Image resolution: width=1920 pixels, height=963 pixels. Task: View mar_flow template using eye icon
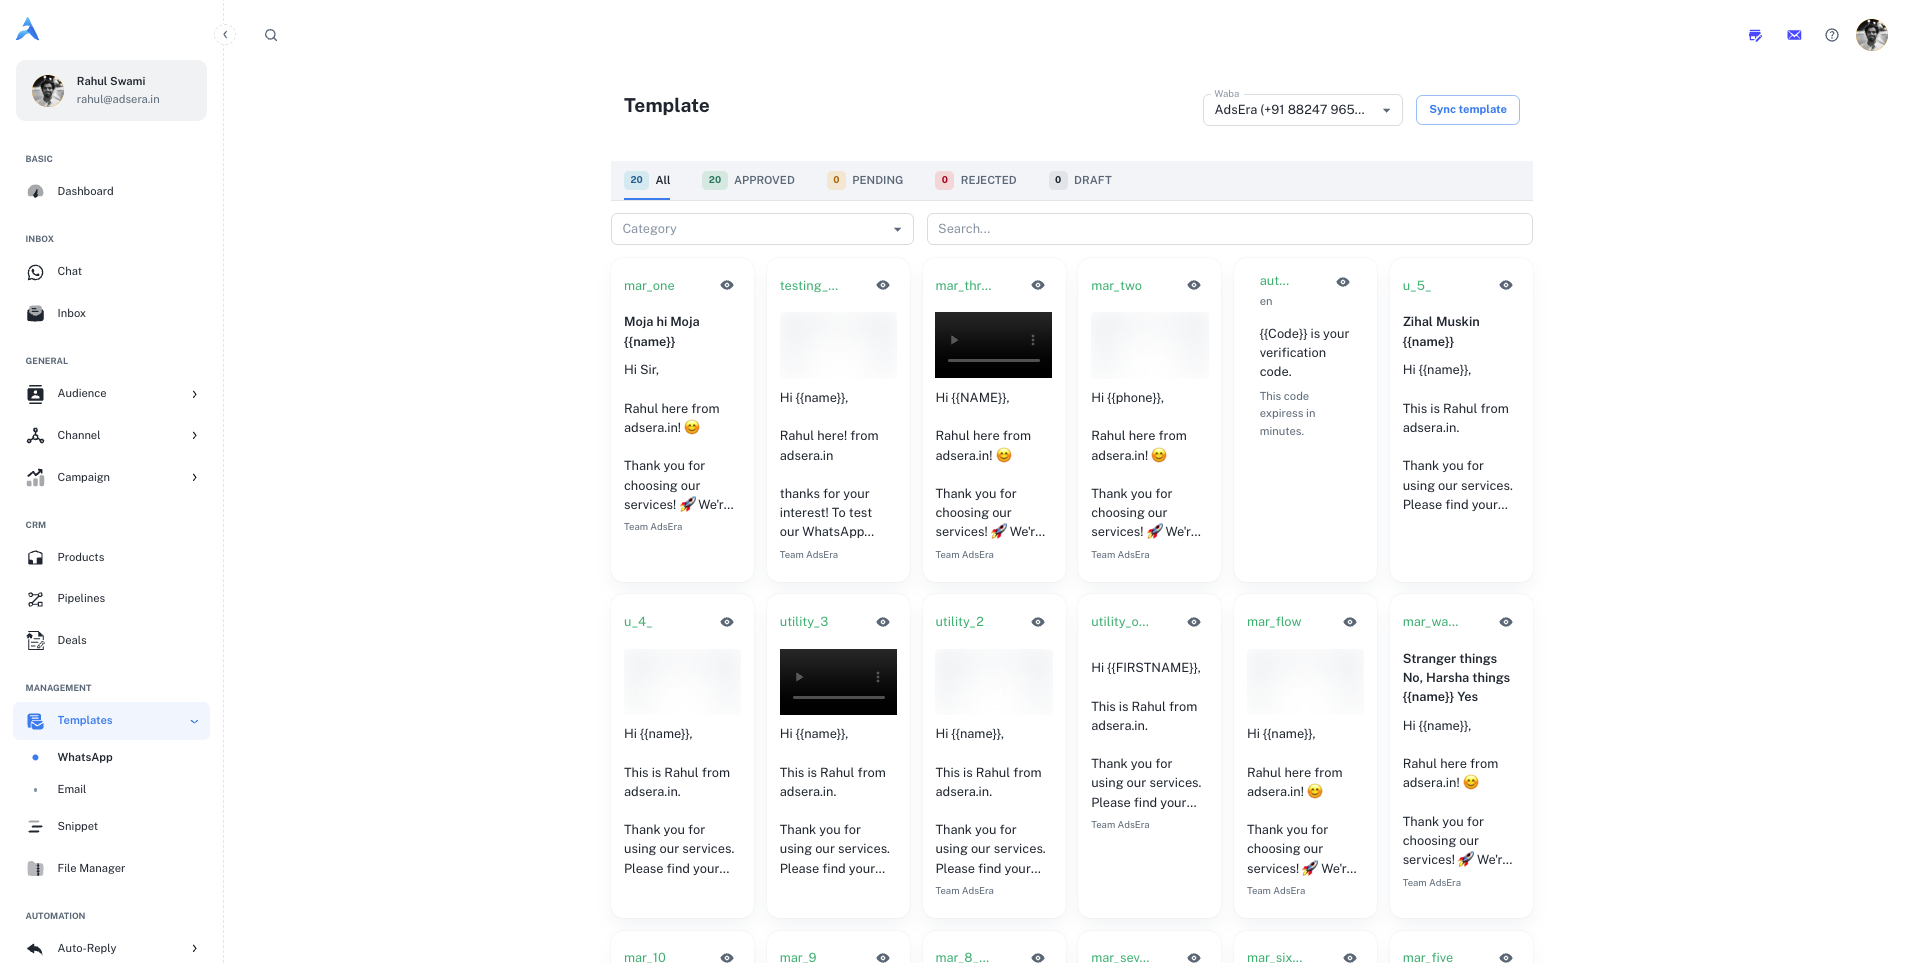(x=1350, y=622)
